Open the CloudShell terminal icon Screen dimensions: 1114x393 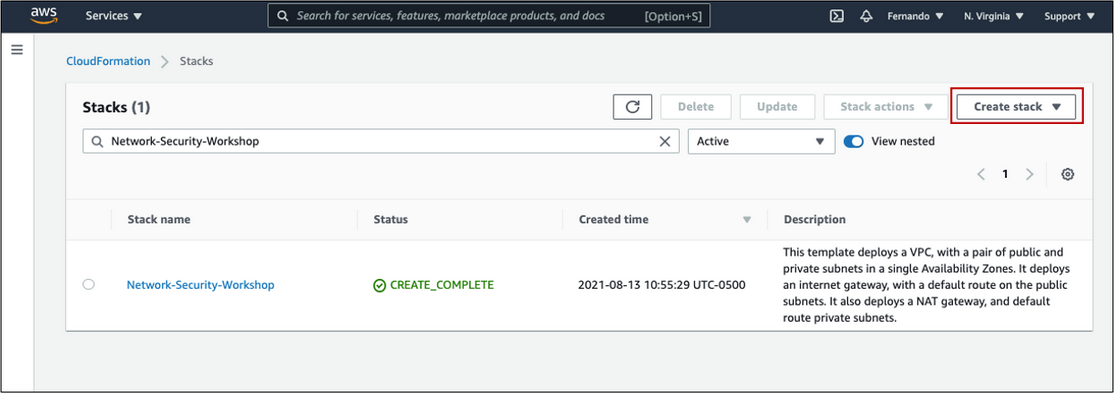point(837,16)
